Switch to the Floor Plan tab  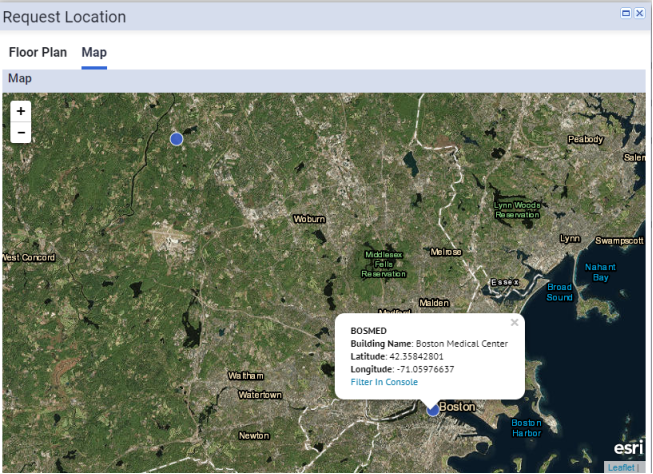click(38, 52)
